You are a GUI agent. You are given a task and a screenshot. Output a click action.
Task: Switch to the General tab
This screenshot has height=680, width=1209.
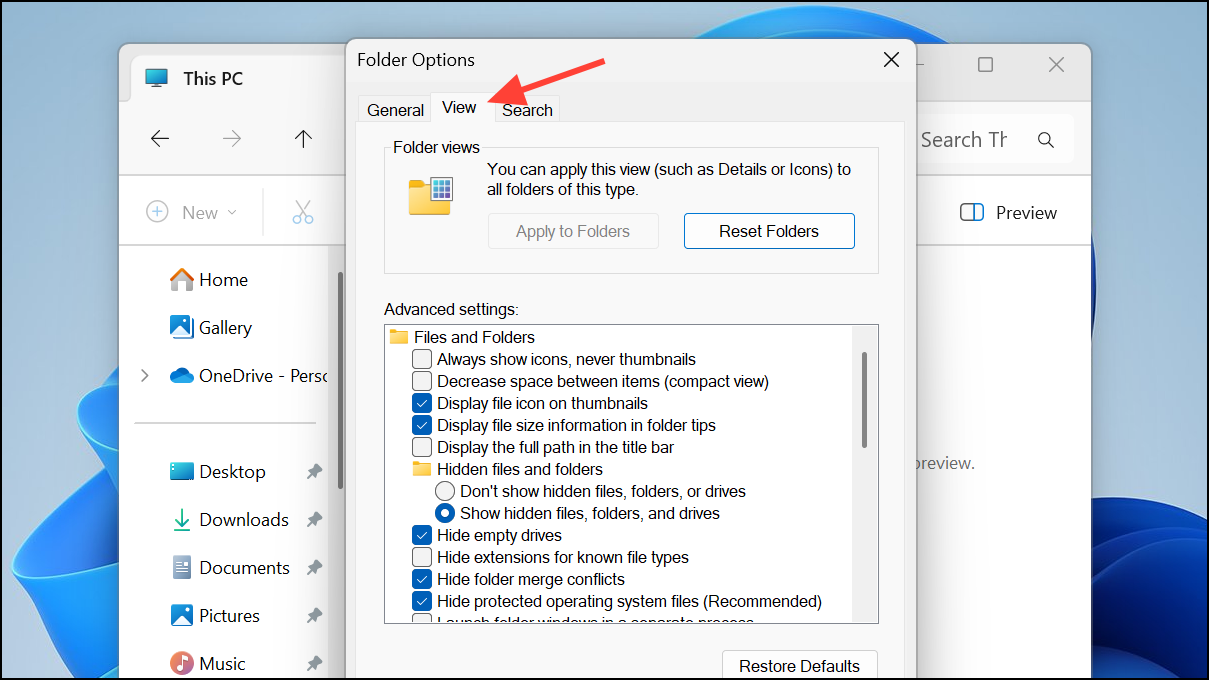[395, 110]
